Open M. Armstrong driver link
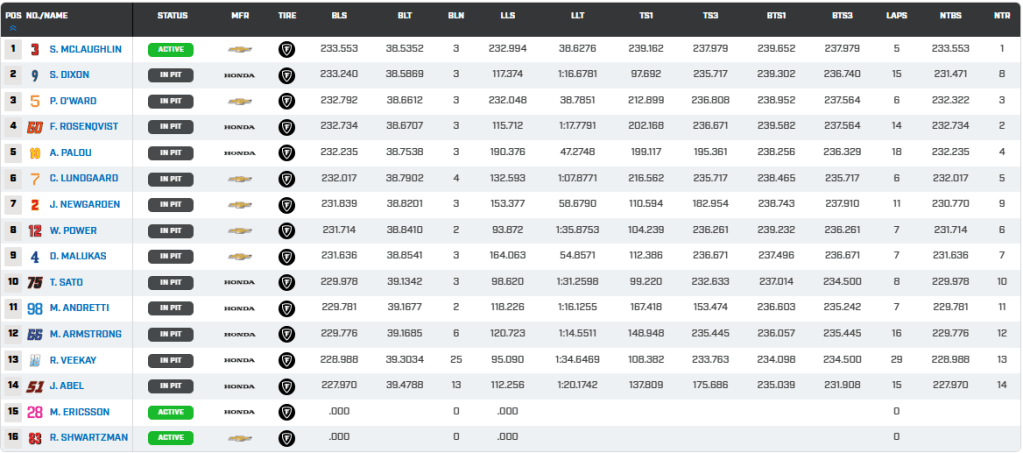 pos(85,334)
